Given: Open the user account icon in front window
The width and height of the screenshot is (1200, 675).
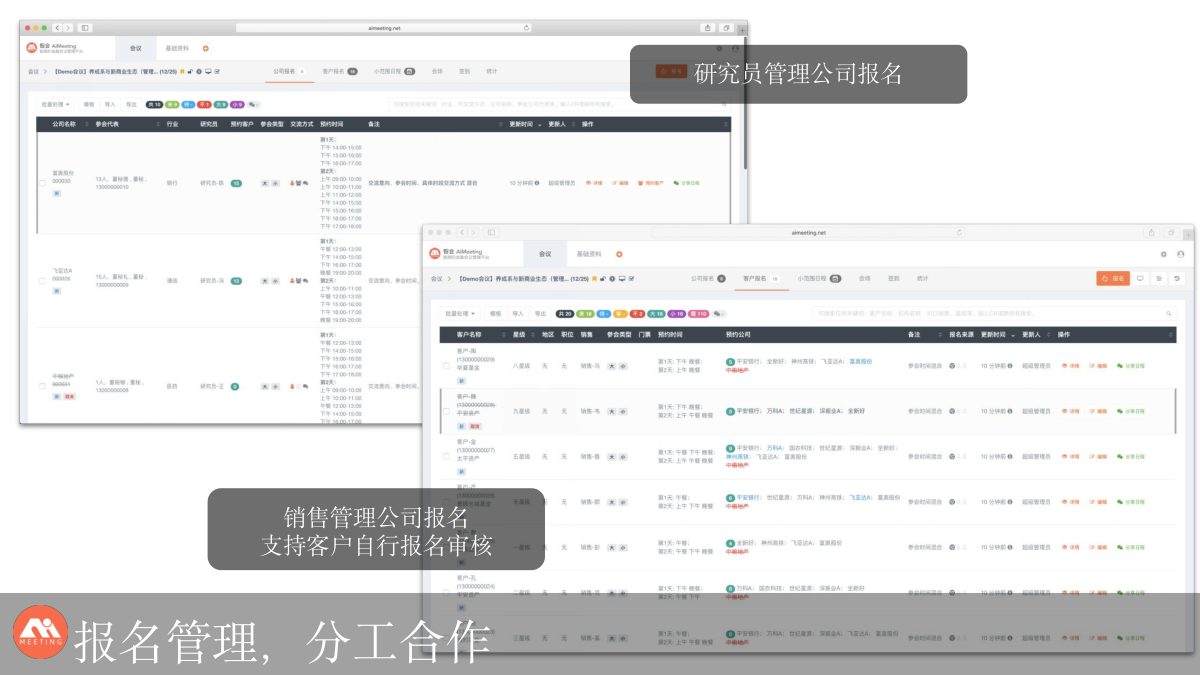Looking at the screenshot, I should point(1179,254).
